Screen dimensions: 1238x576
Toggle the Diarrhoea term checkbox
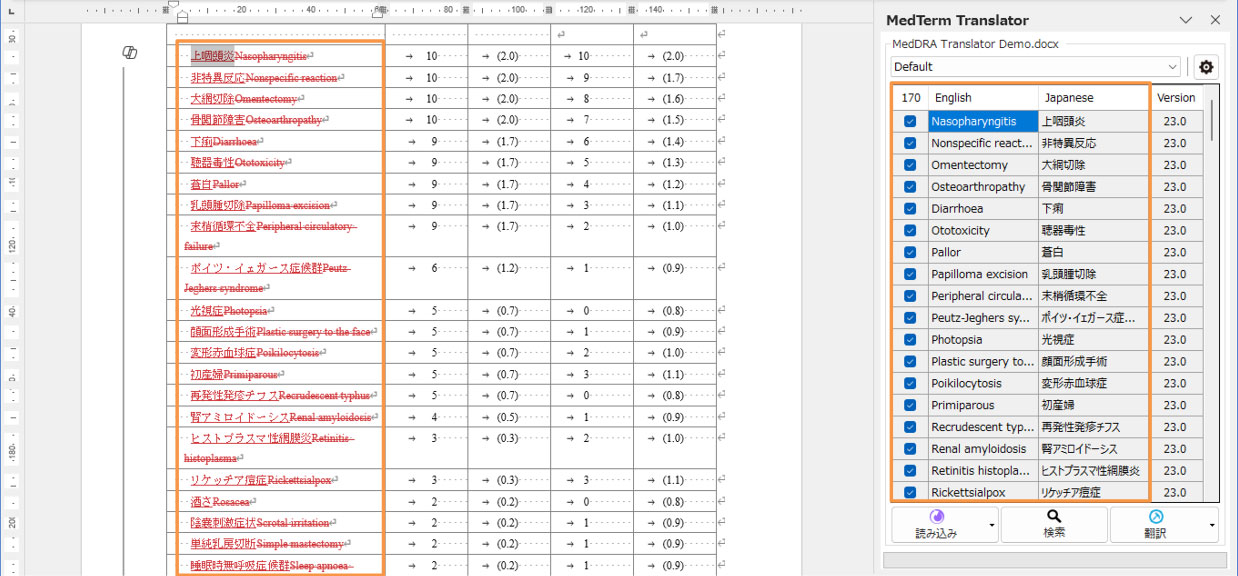910,209
